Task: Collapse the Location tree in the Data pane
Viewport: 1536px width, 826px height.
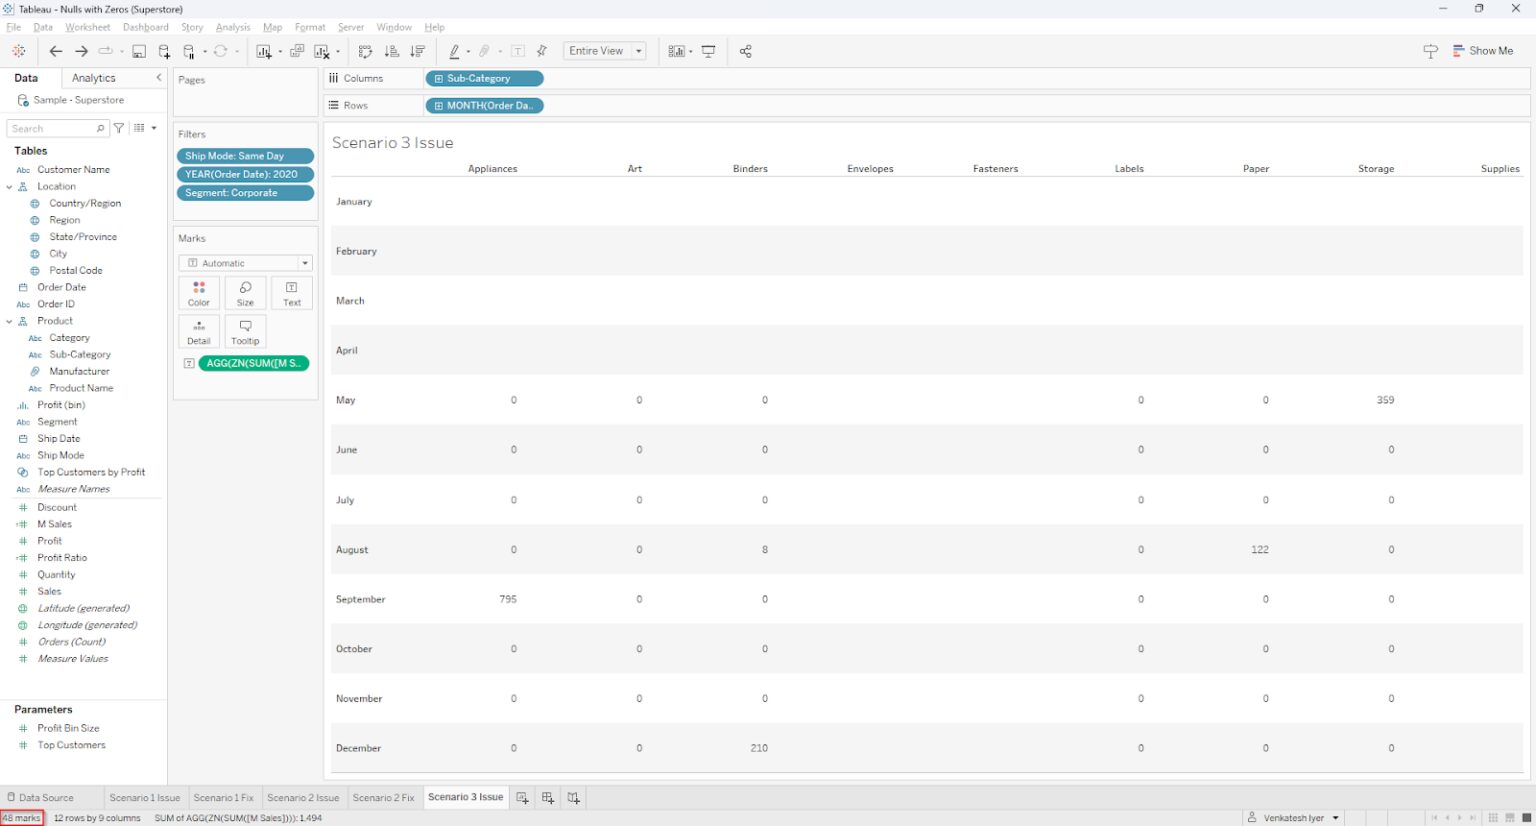Action: [9, 186]
